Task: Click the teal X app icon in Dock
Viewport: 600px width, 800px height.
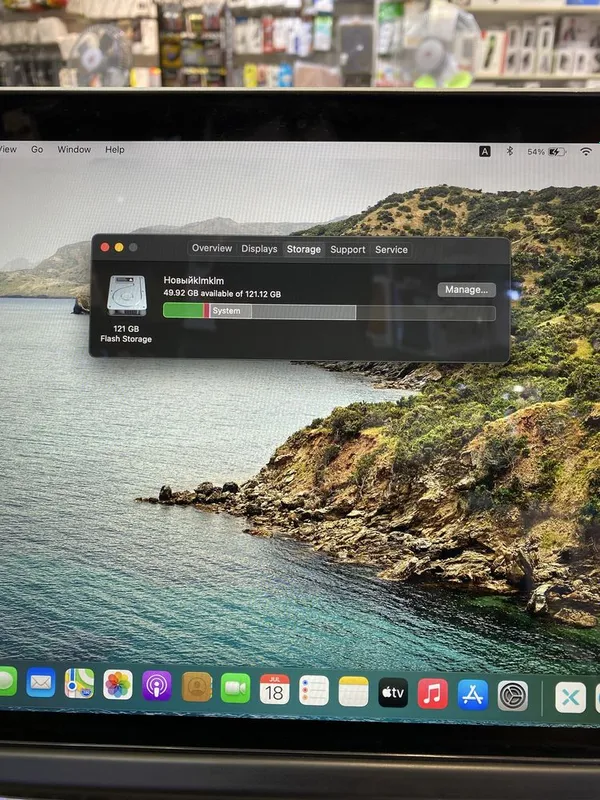Action: [x=570, y=697]
